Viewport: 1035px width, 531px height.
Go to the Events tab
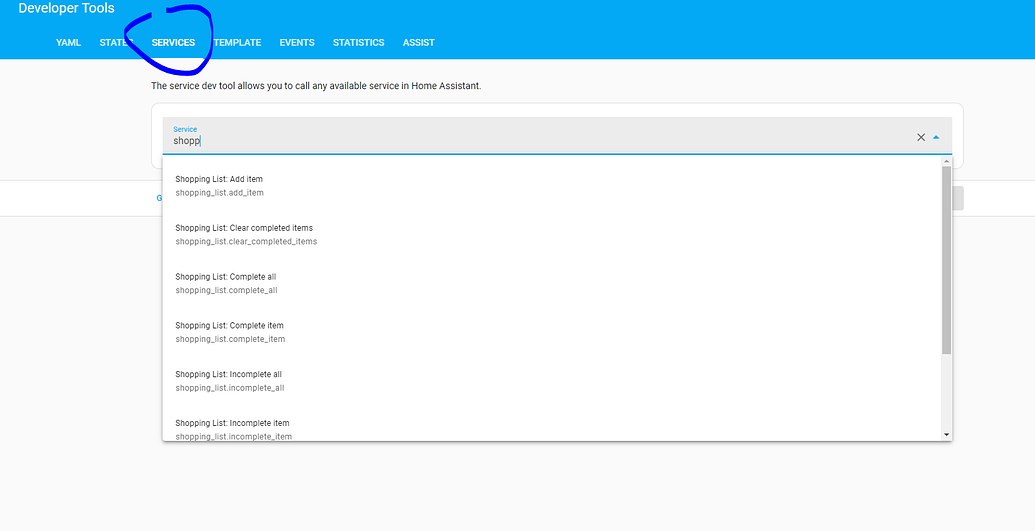[x=297, y=42]
